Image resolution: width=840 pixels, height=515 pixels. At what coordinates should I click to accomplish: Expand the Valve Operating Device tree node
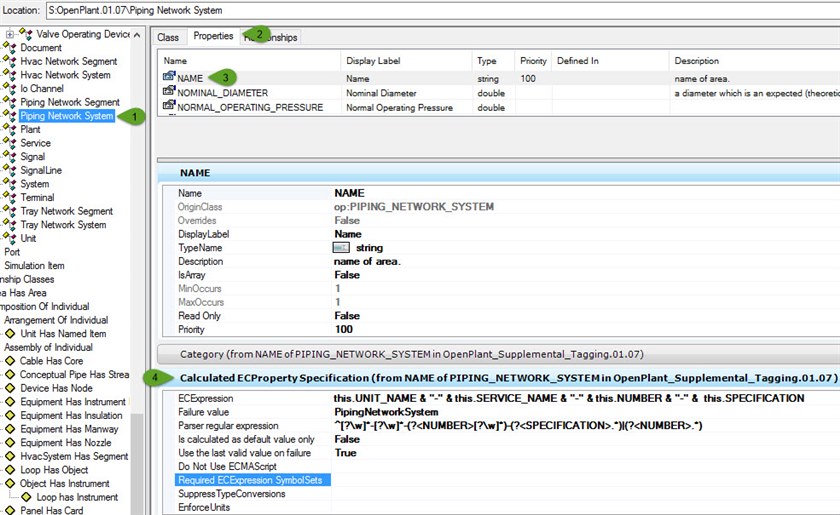pos(10,34)
